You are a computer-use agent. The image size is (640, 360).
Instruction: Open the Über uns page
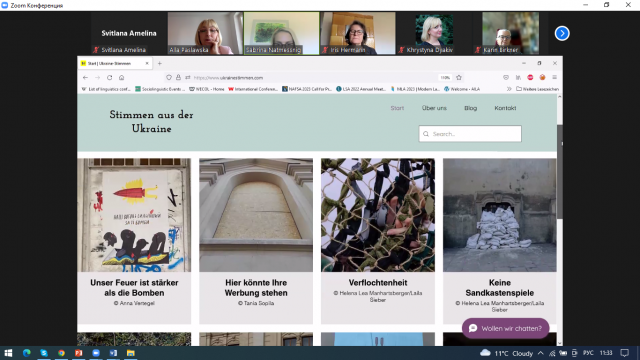coord(434,108)
